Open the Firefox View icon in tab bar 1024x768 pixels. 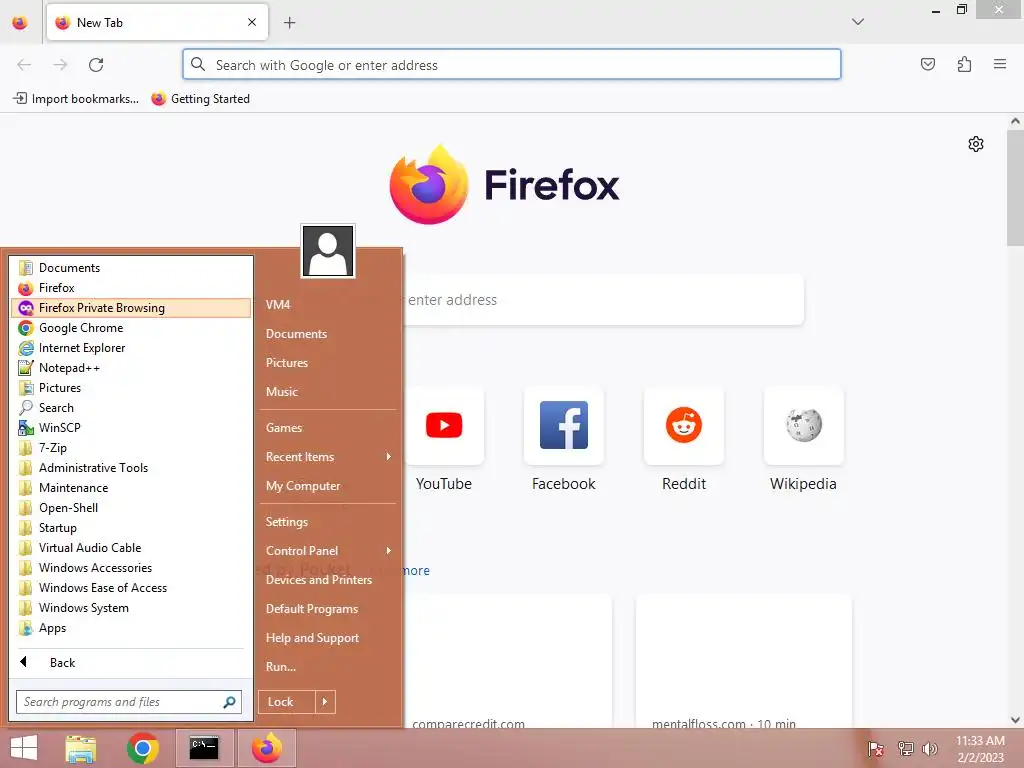[20, 23]
